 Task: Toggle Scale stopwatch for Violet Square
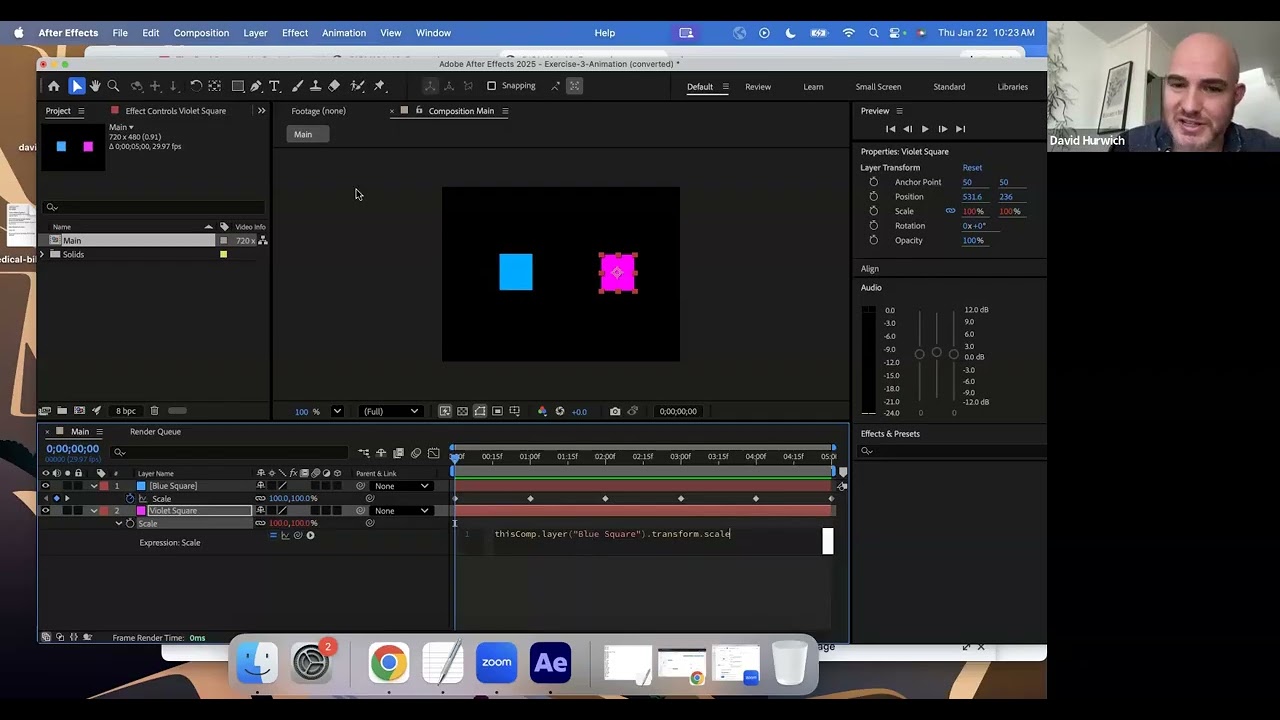[x=130, y=523]
